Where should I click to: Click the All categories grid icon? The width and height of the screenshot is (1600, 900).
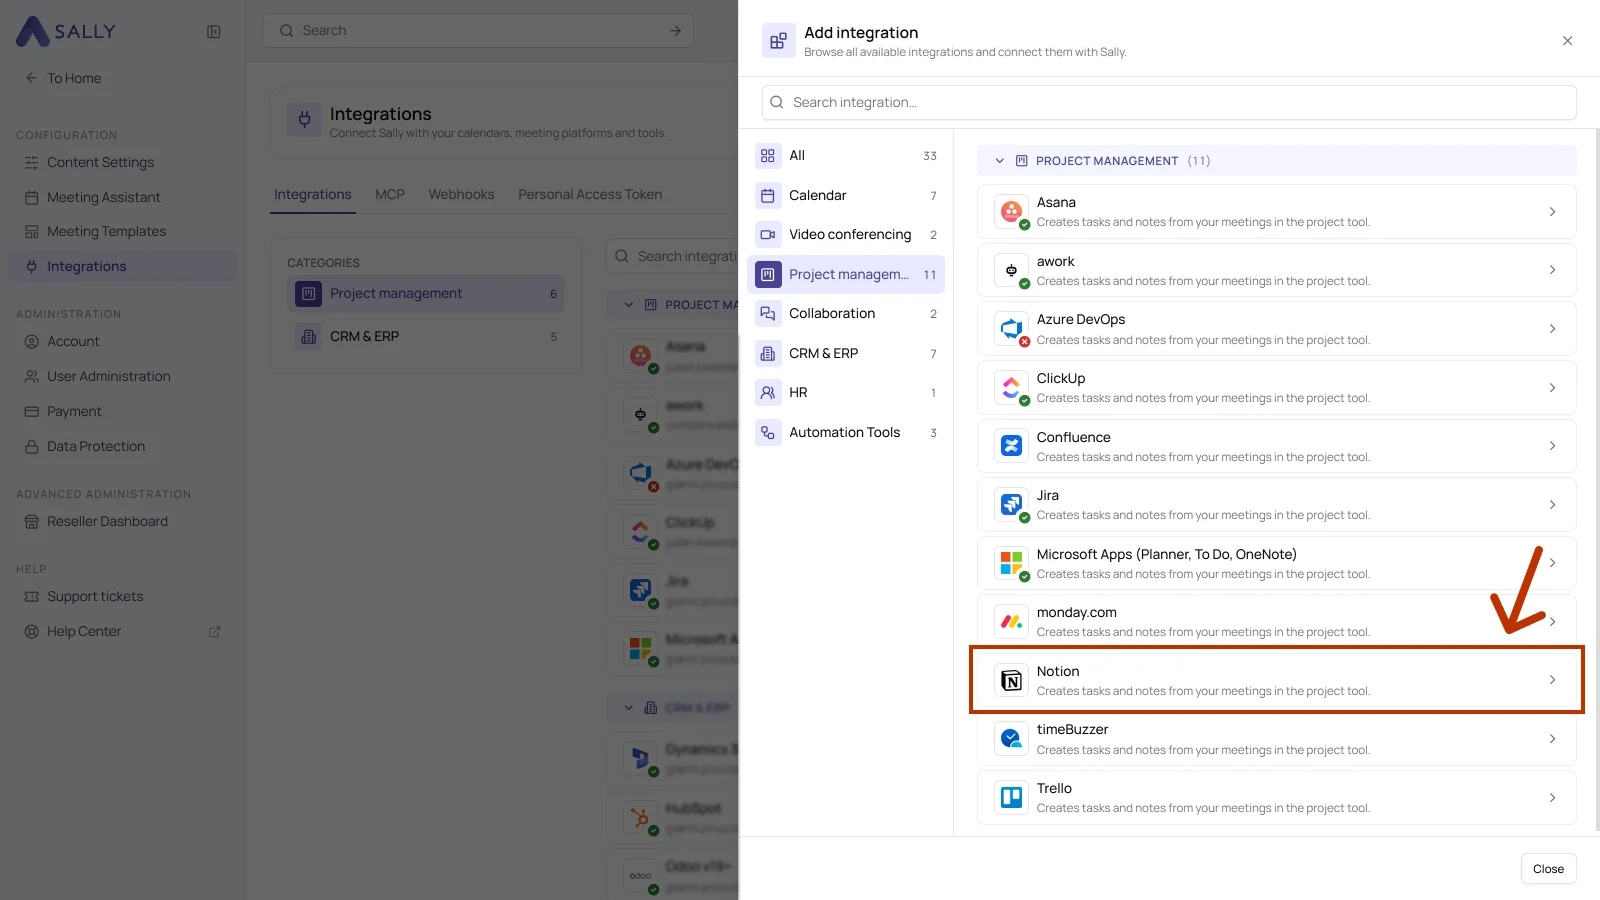coord(768,156)
